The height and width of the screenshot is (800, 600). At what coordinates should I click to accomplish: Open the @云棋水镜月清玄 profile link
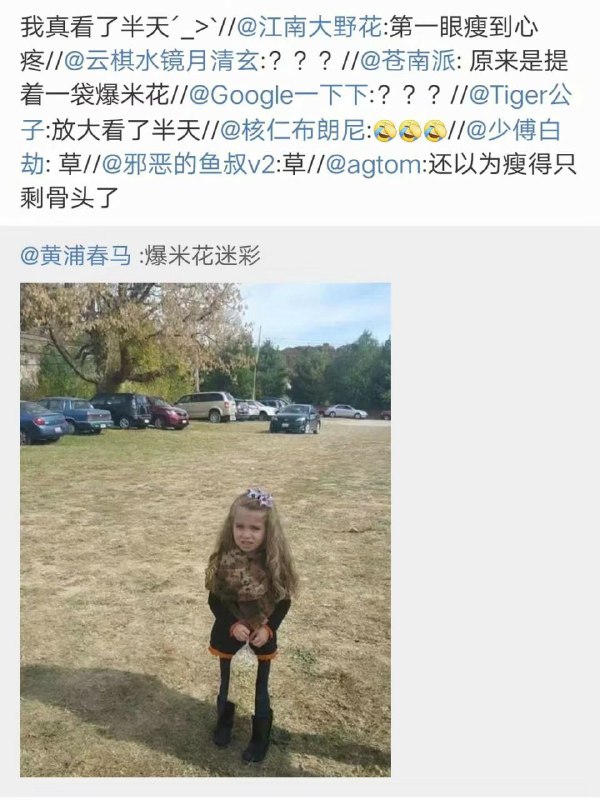coord(163,61)
